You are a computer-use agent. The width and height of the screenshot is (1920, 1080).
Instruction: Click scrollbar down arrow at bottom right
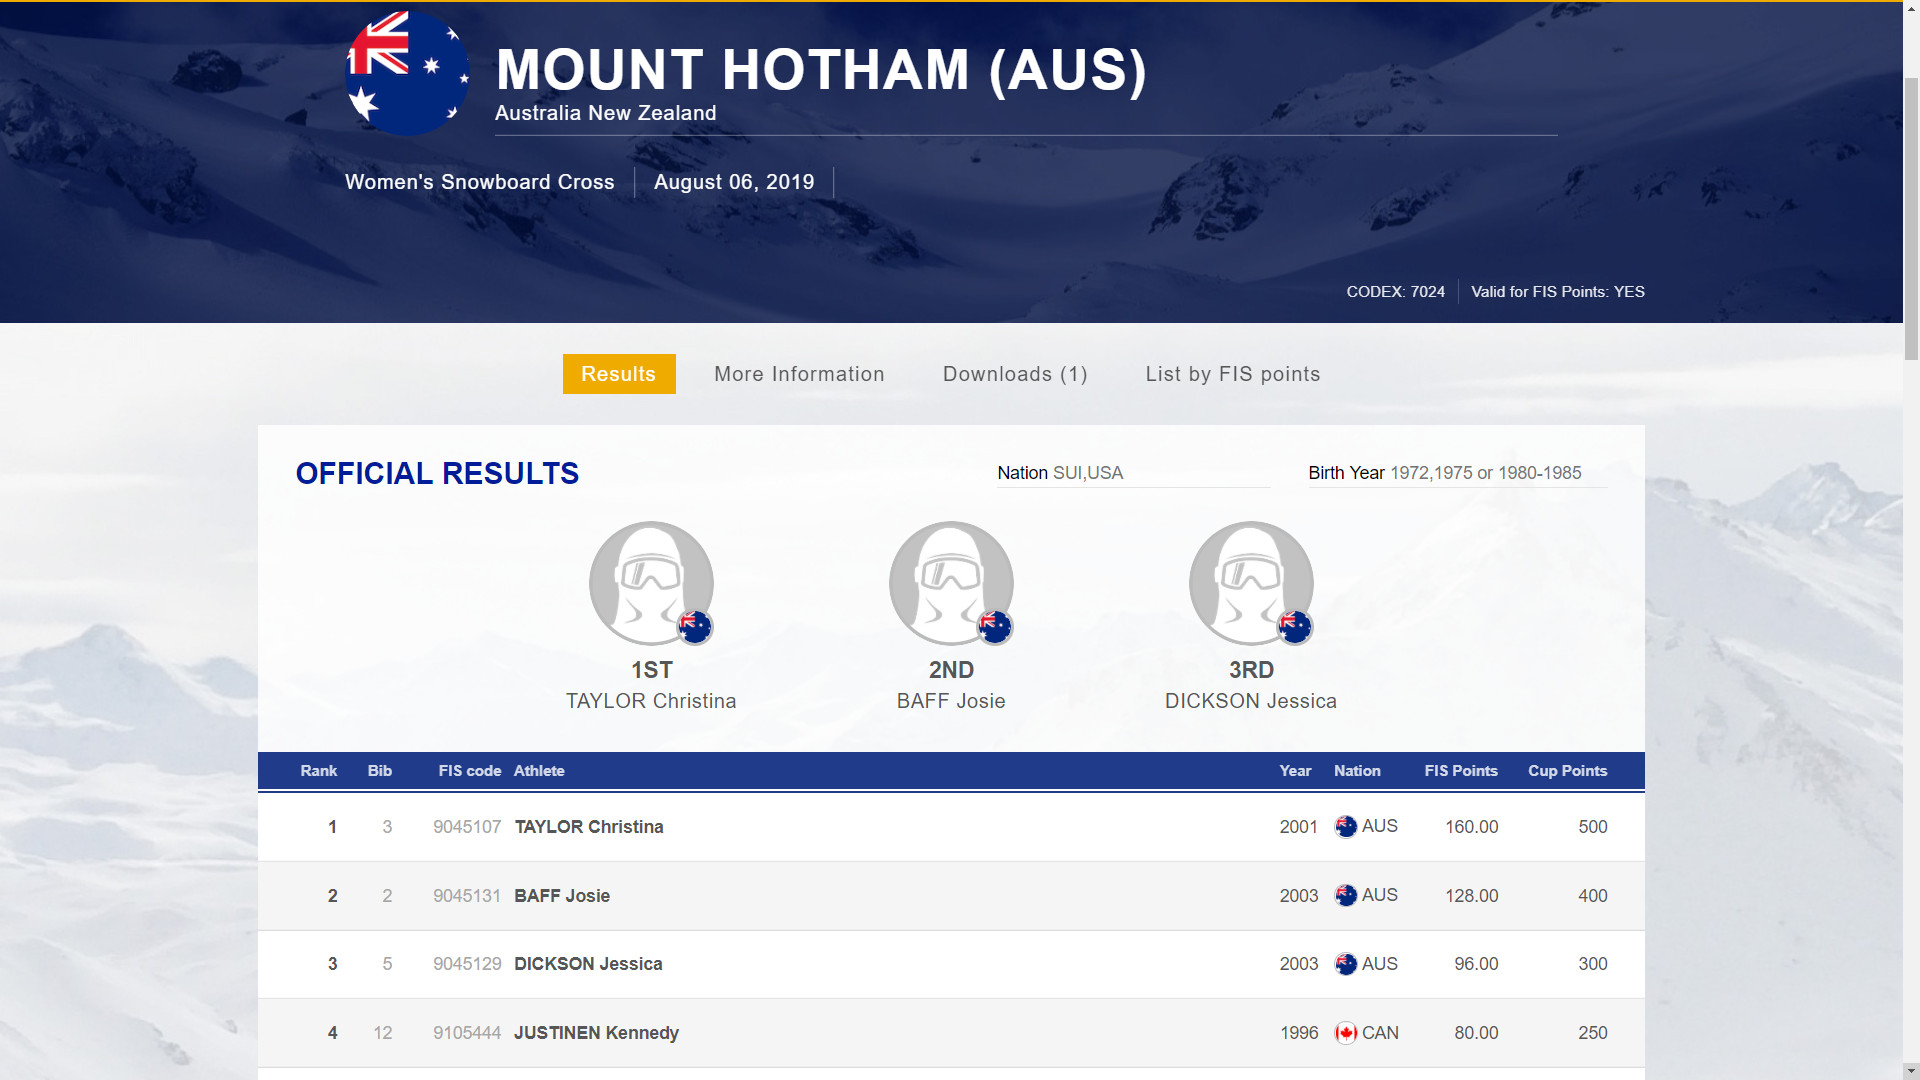coord(1911,1071)
